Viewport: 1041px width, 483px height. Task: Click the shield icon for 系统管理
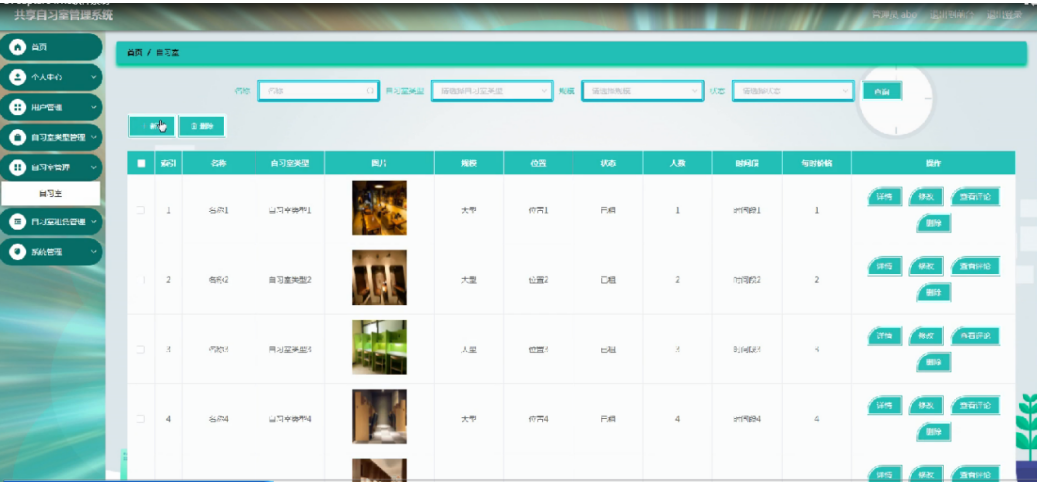point(17,251)
